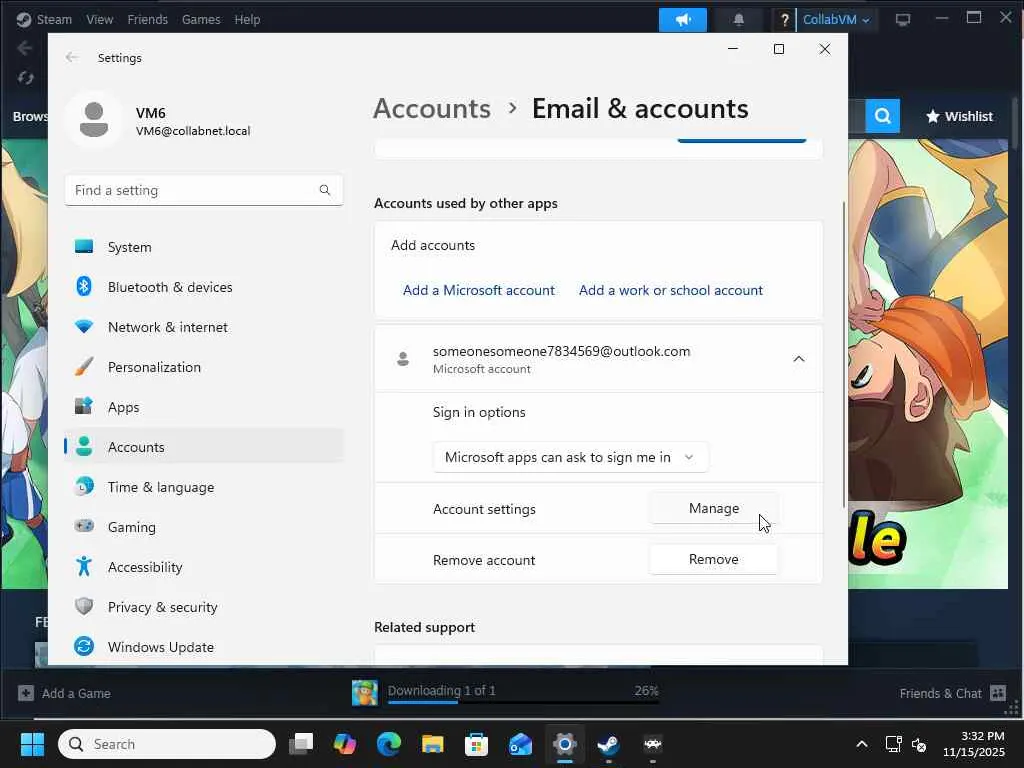
Task: Collapse the outlook.com account entry
Action: (799, 359)
